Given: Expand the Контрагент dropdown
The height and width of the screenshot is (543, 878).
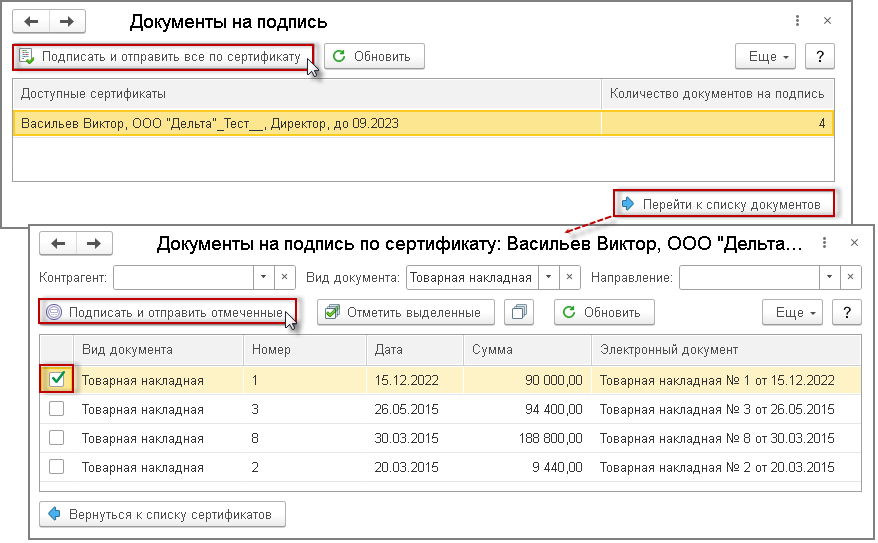Looking at the screenshot, I should tap(263, 278).
